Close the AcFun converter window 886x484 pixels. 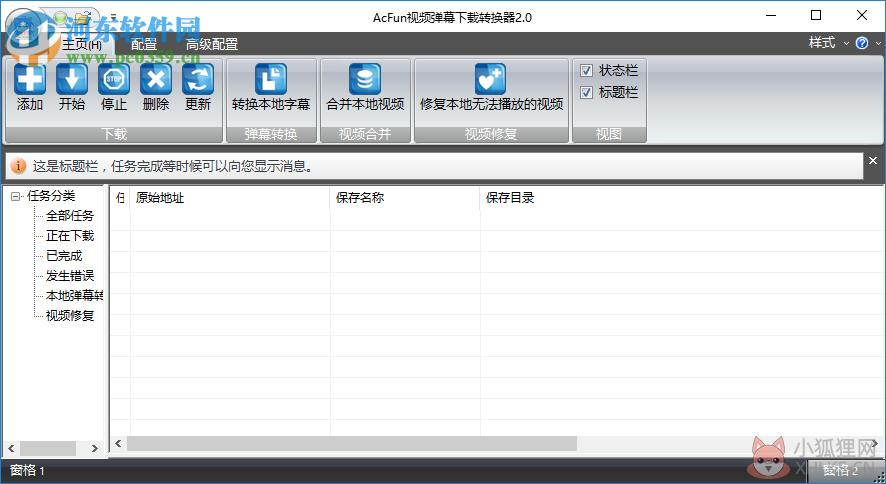(x=862, y=15)
